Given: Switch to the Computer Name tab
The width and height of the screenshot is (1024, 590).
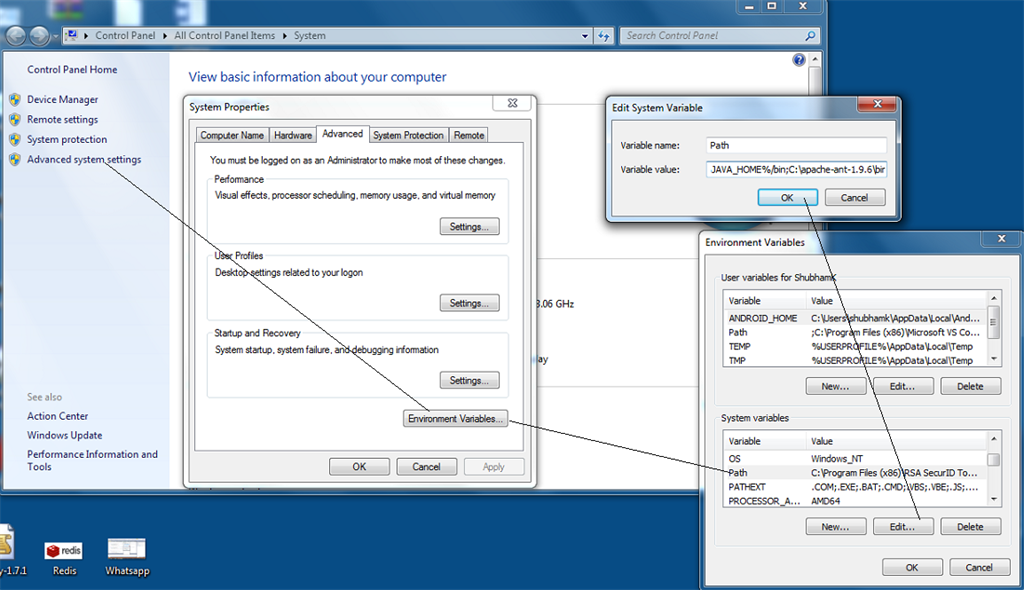Looking at the screenshot, I should click(x=232, y=135).
